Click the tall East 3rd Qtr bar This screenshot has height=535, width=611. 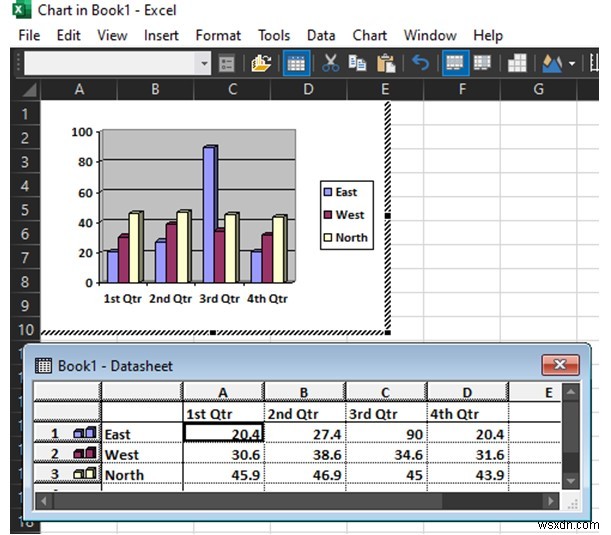click(210, 214)
